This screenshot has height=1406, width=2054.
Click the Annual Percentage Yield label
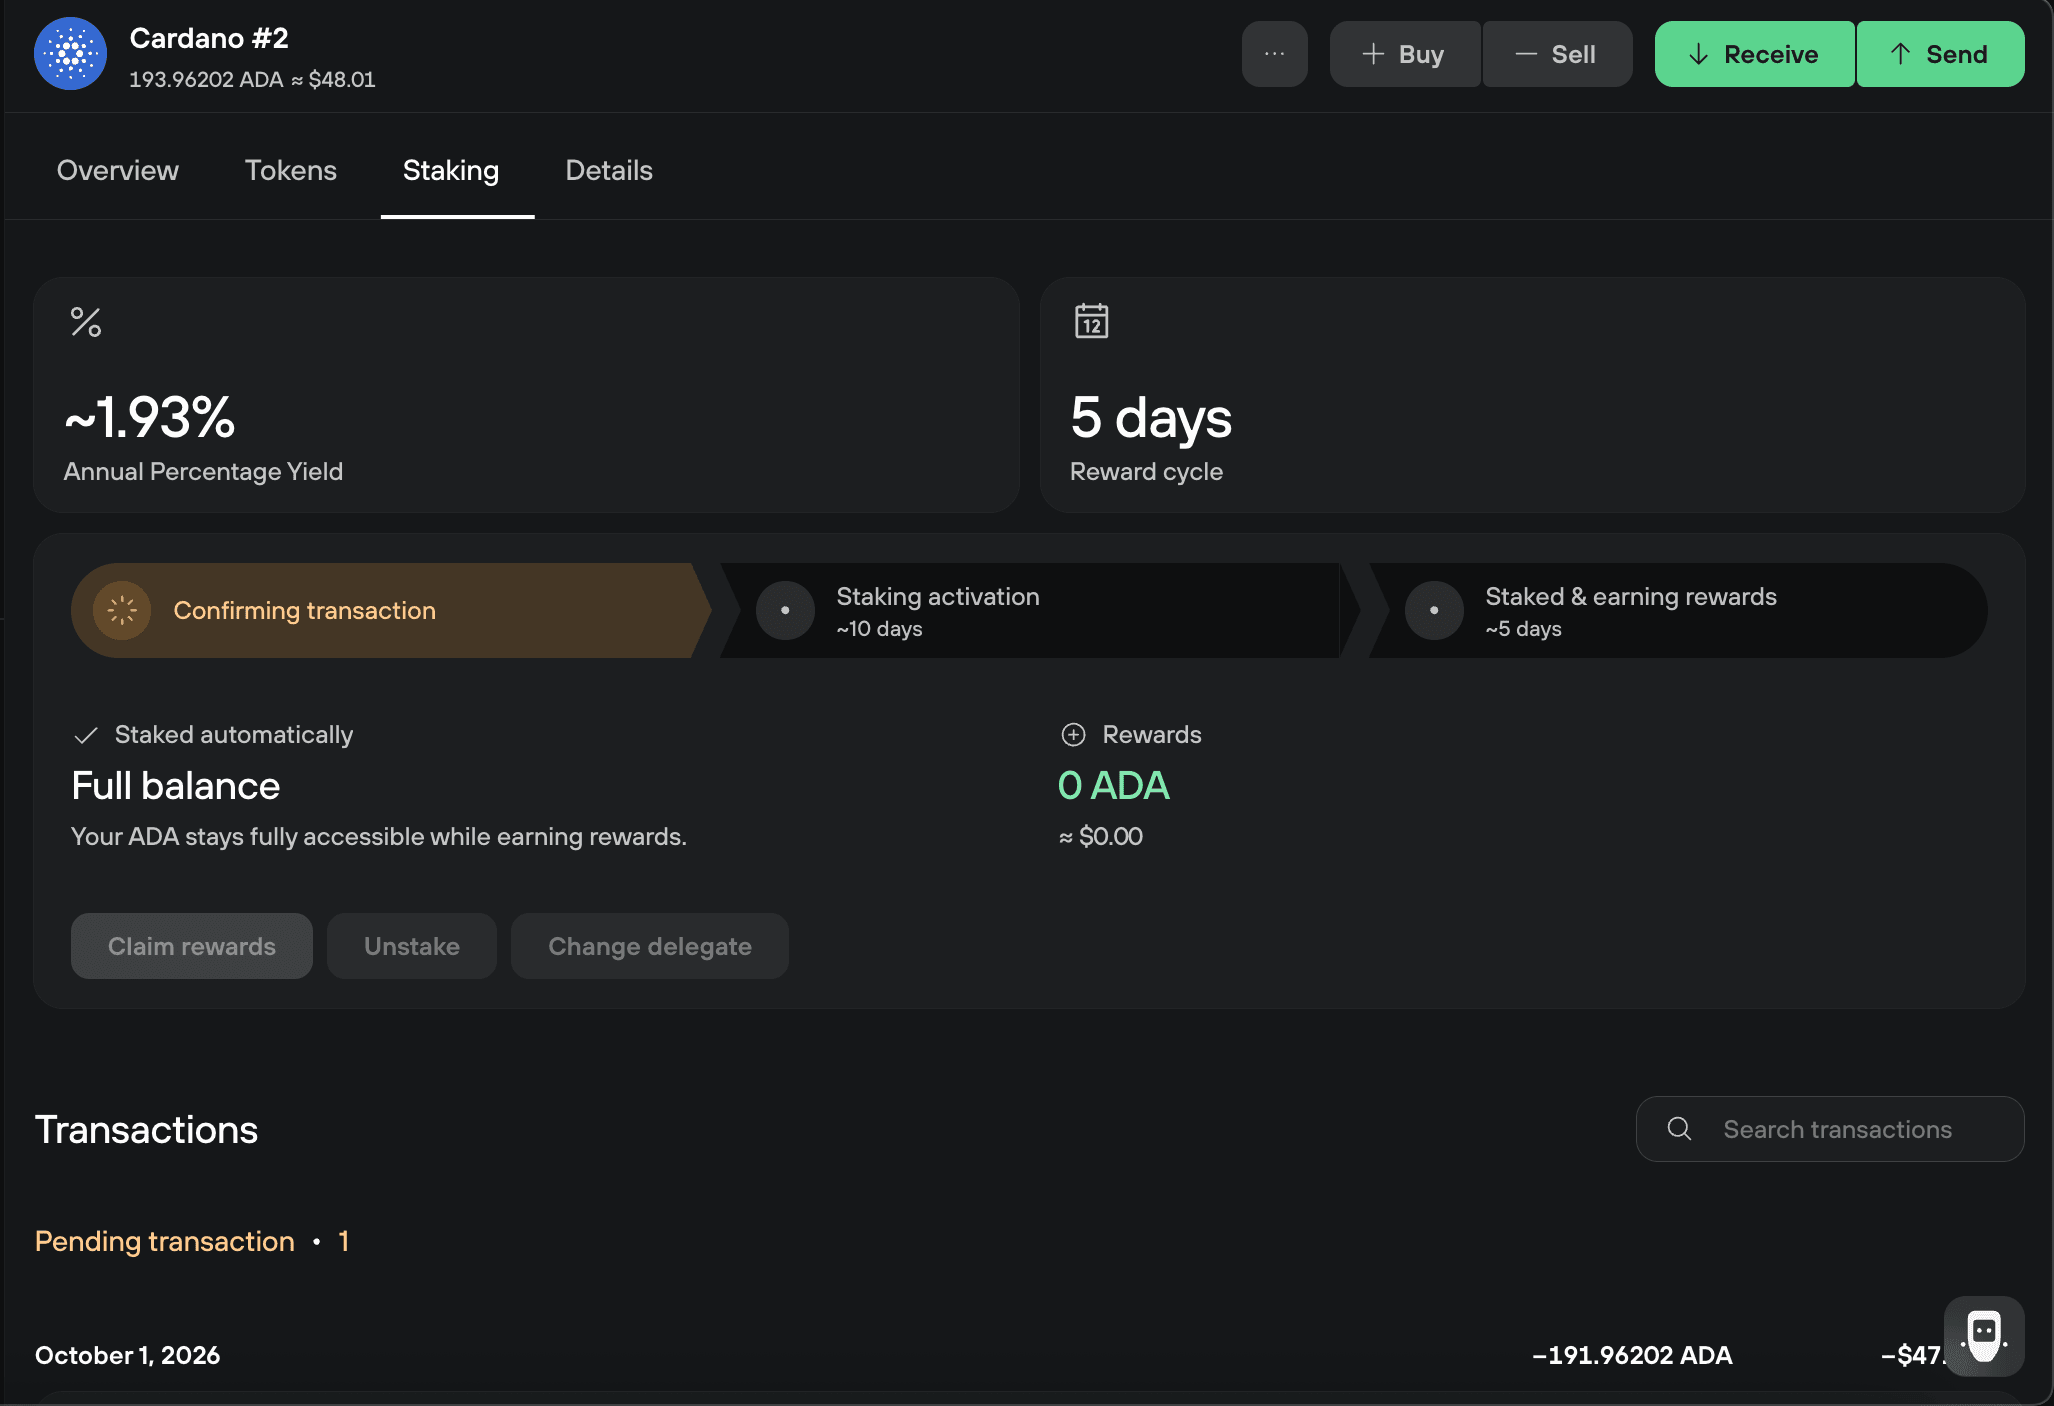coord(203,471)
